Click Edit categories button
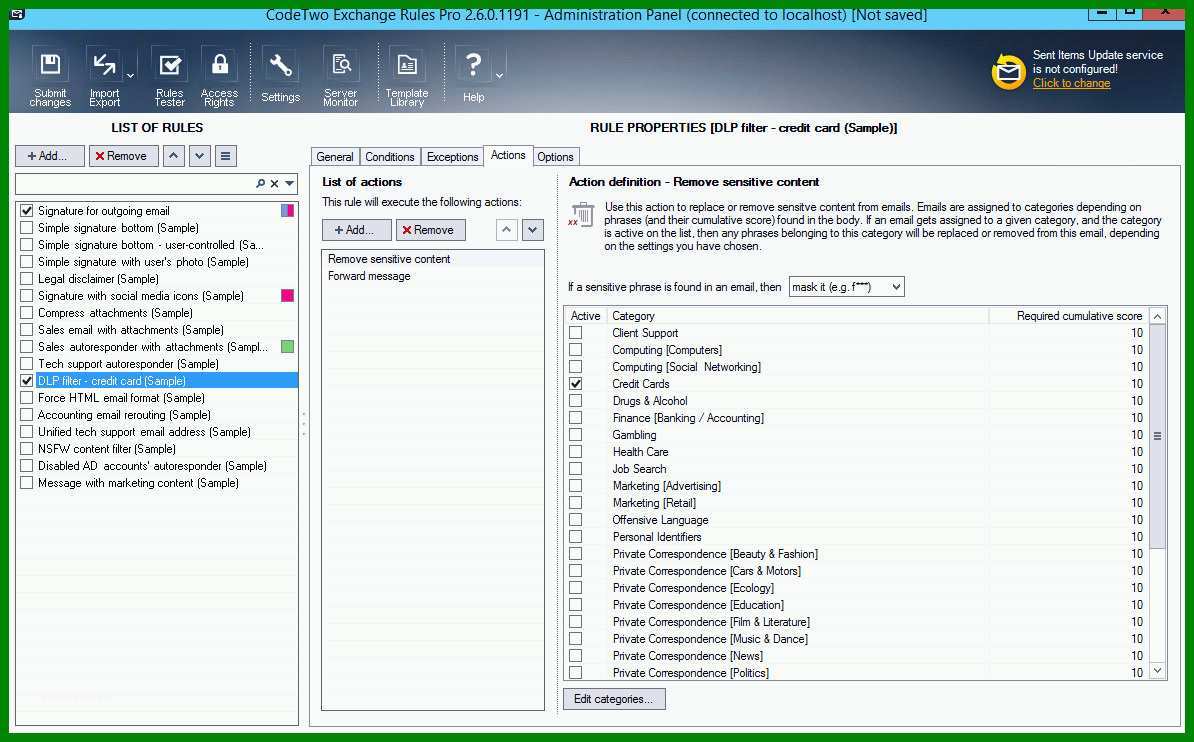The image size is (1194, 742). coord(614,699)
